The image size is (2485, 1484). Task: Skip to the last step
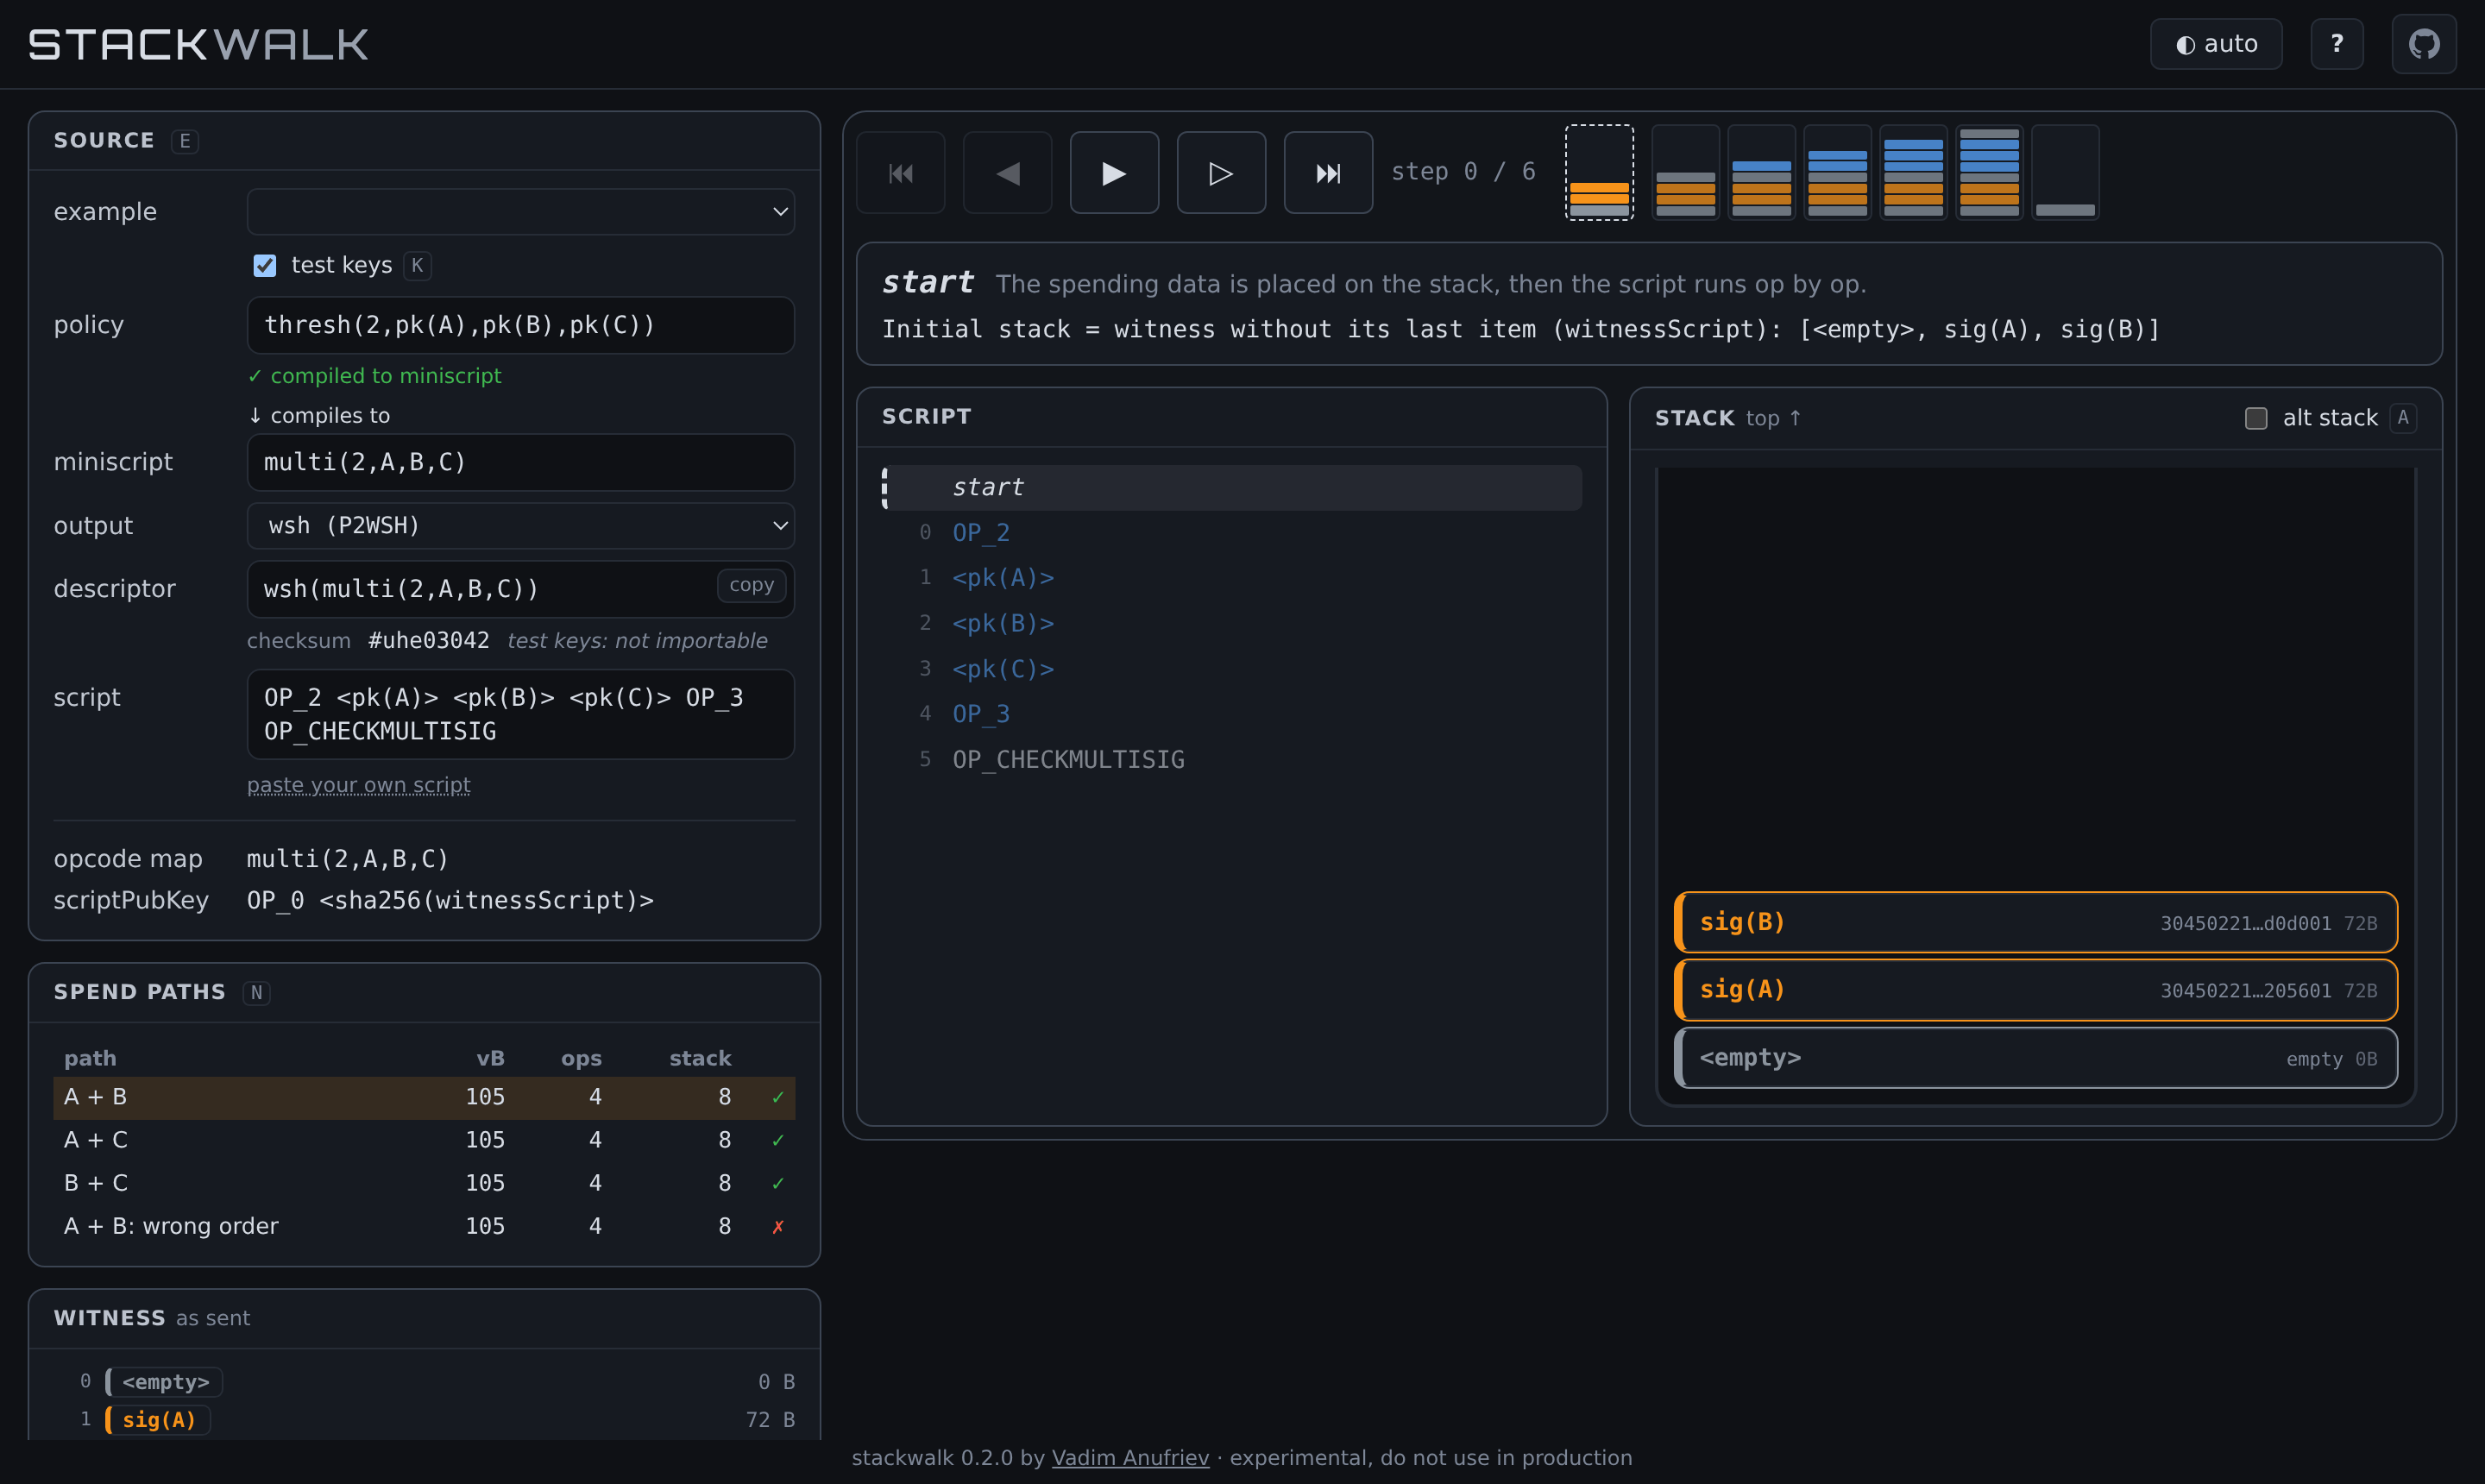[x=1328, y=173]
